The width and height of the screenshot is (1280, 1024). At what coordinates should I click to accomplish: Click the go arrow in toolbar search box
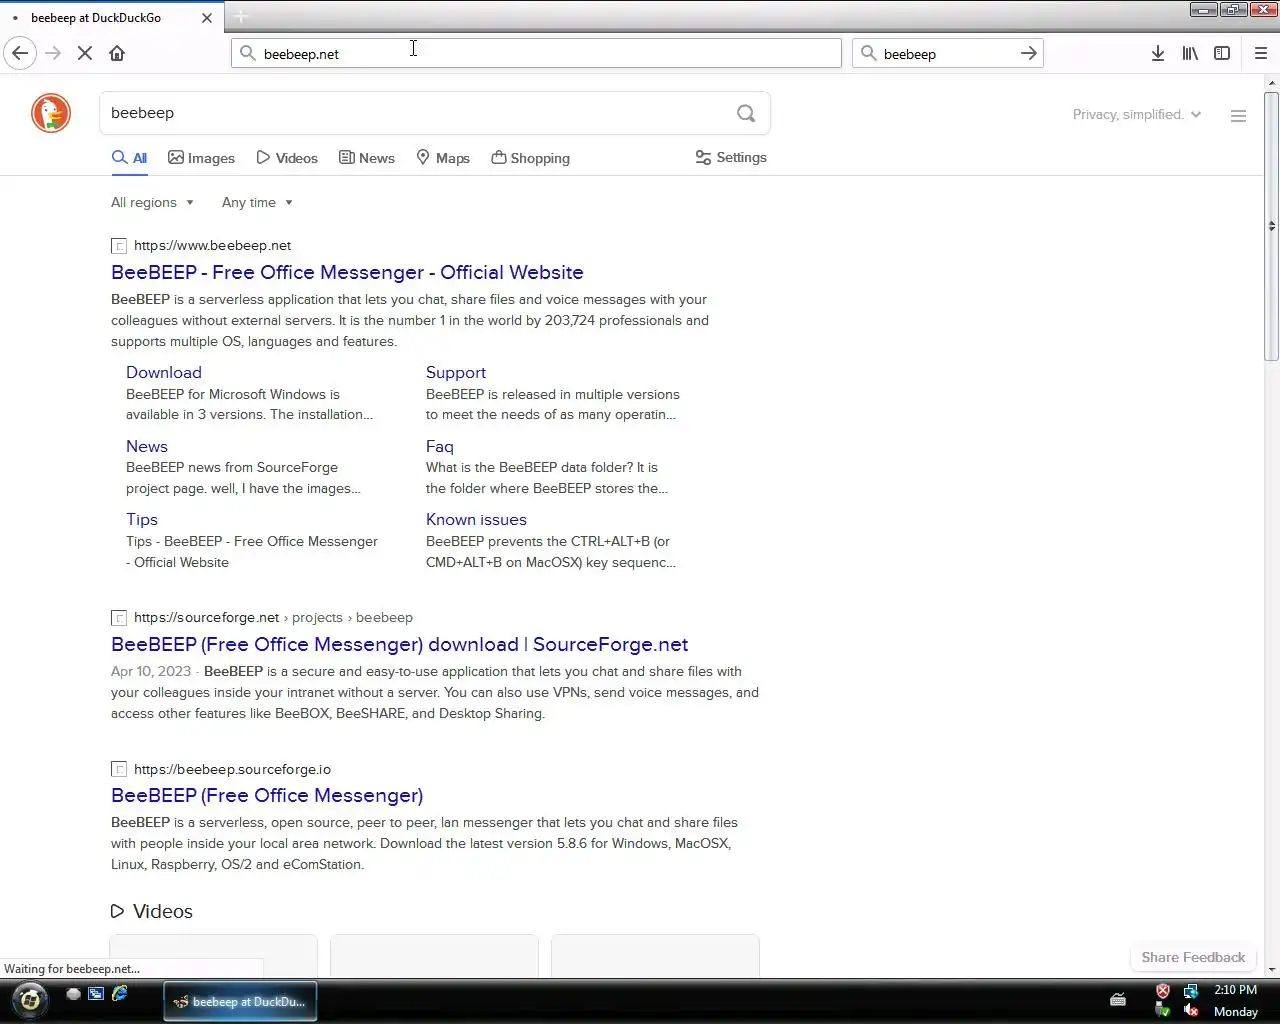tap(1029, 53)
